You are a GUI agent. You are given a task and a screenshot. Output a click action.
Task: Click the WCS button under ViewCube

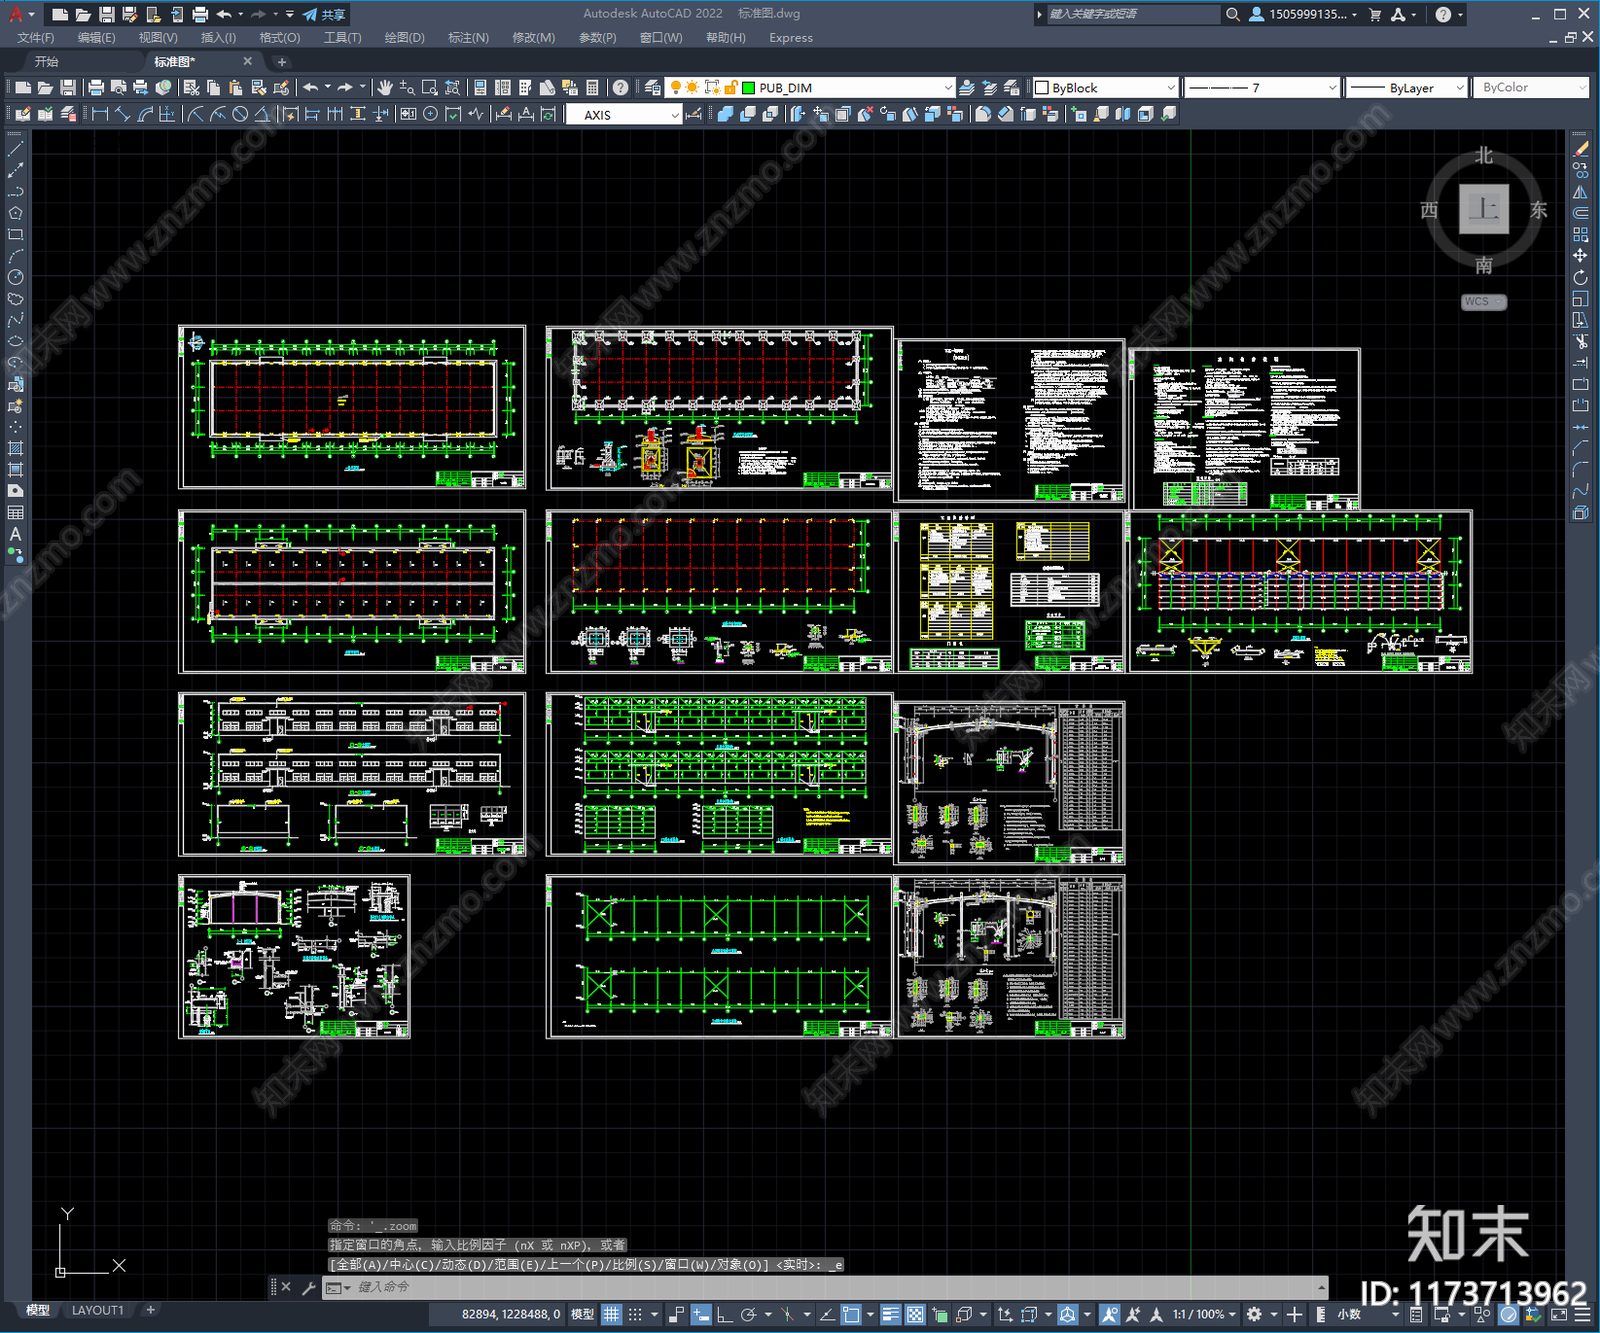[x=1481, y=302]
